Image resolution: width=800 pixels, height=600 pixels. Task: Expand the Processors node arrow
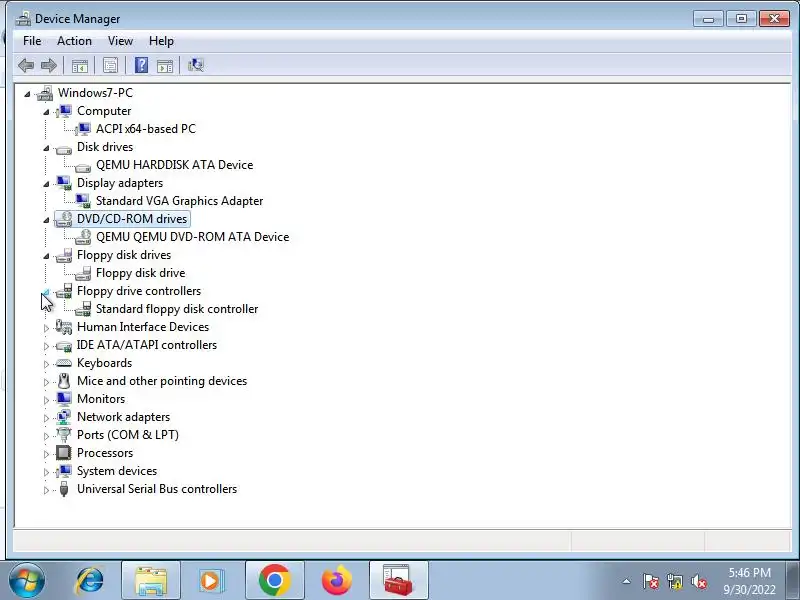pos(46,454)
